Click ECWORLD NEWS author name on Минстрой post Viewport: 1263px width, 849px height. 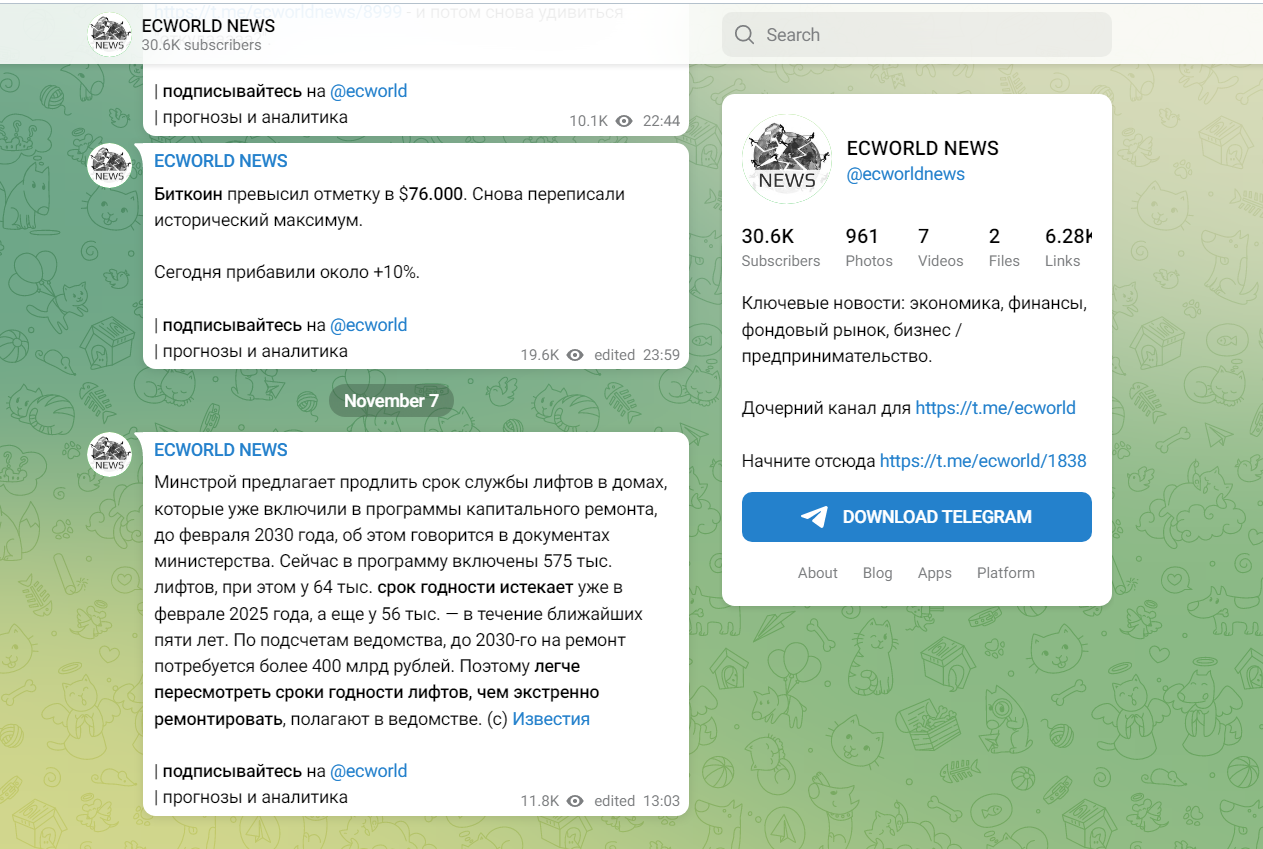221,450
